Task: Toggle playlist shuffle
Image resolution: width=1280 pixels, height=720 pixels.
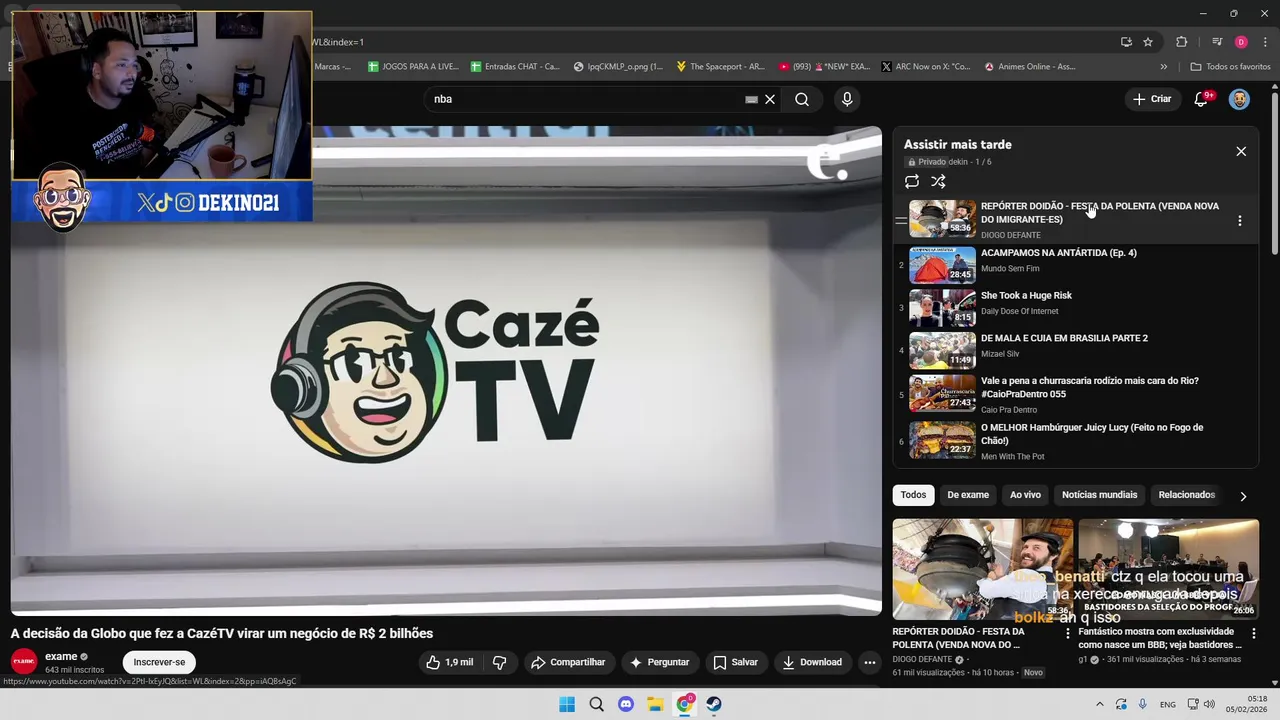Action: tap(938, 181)
